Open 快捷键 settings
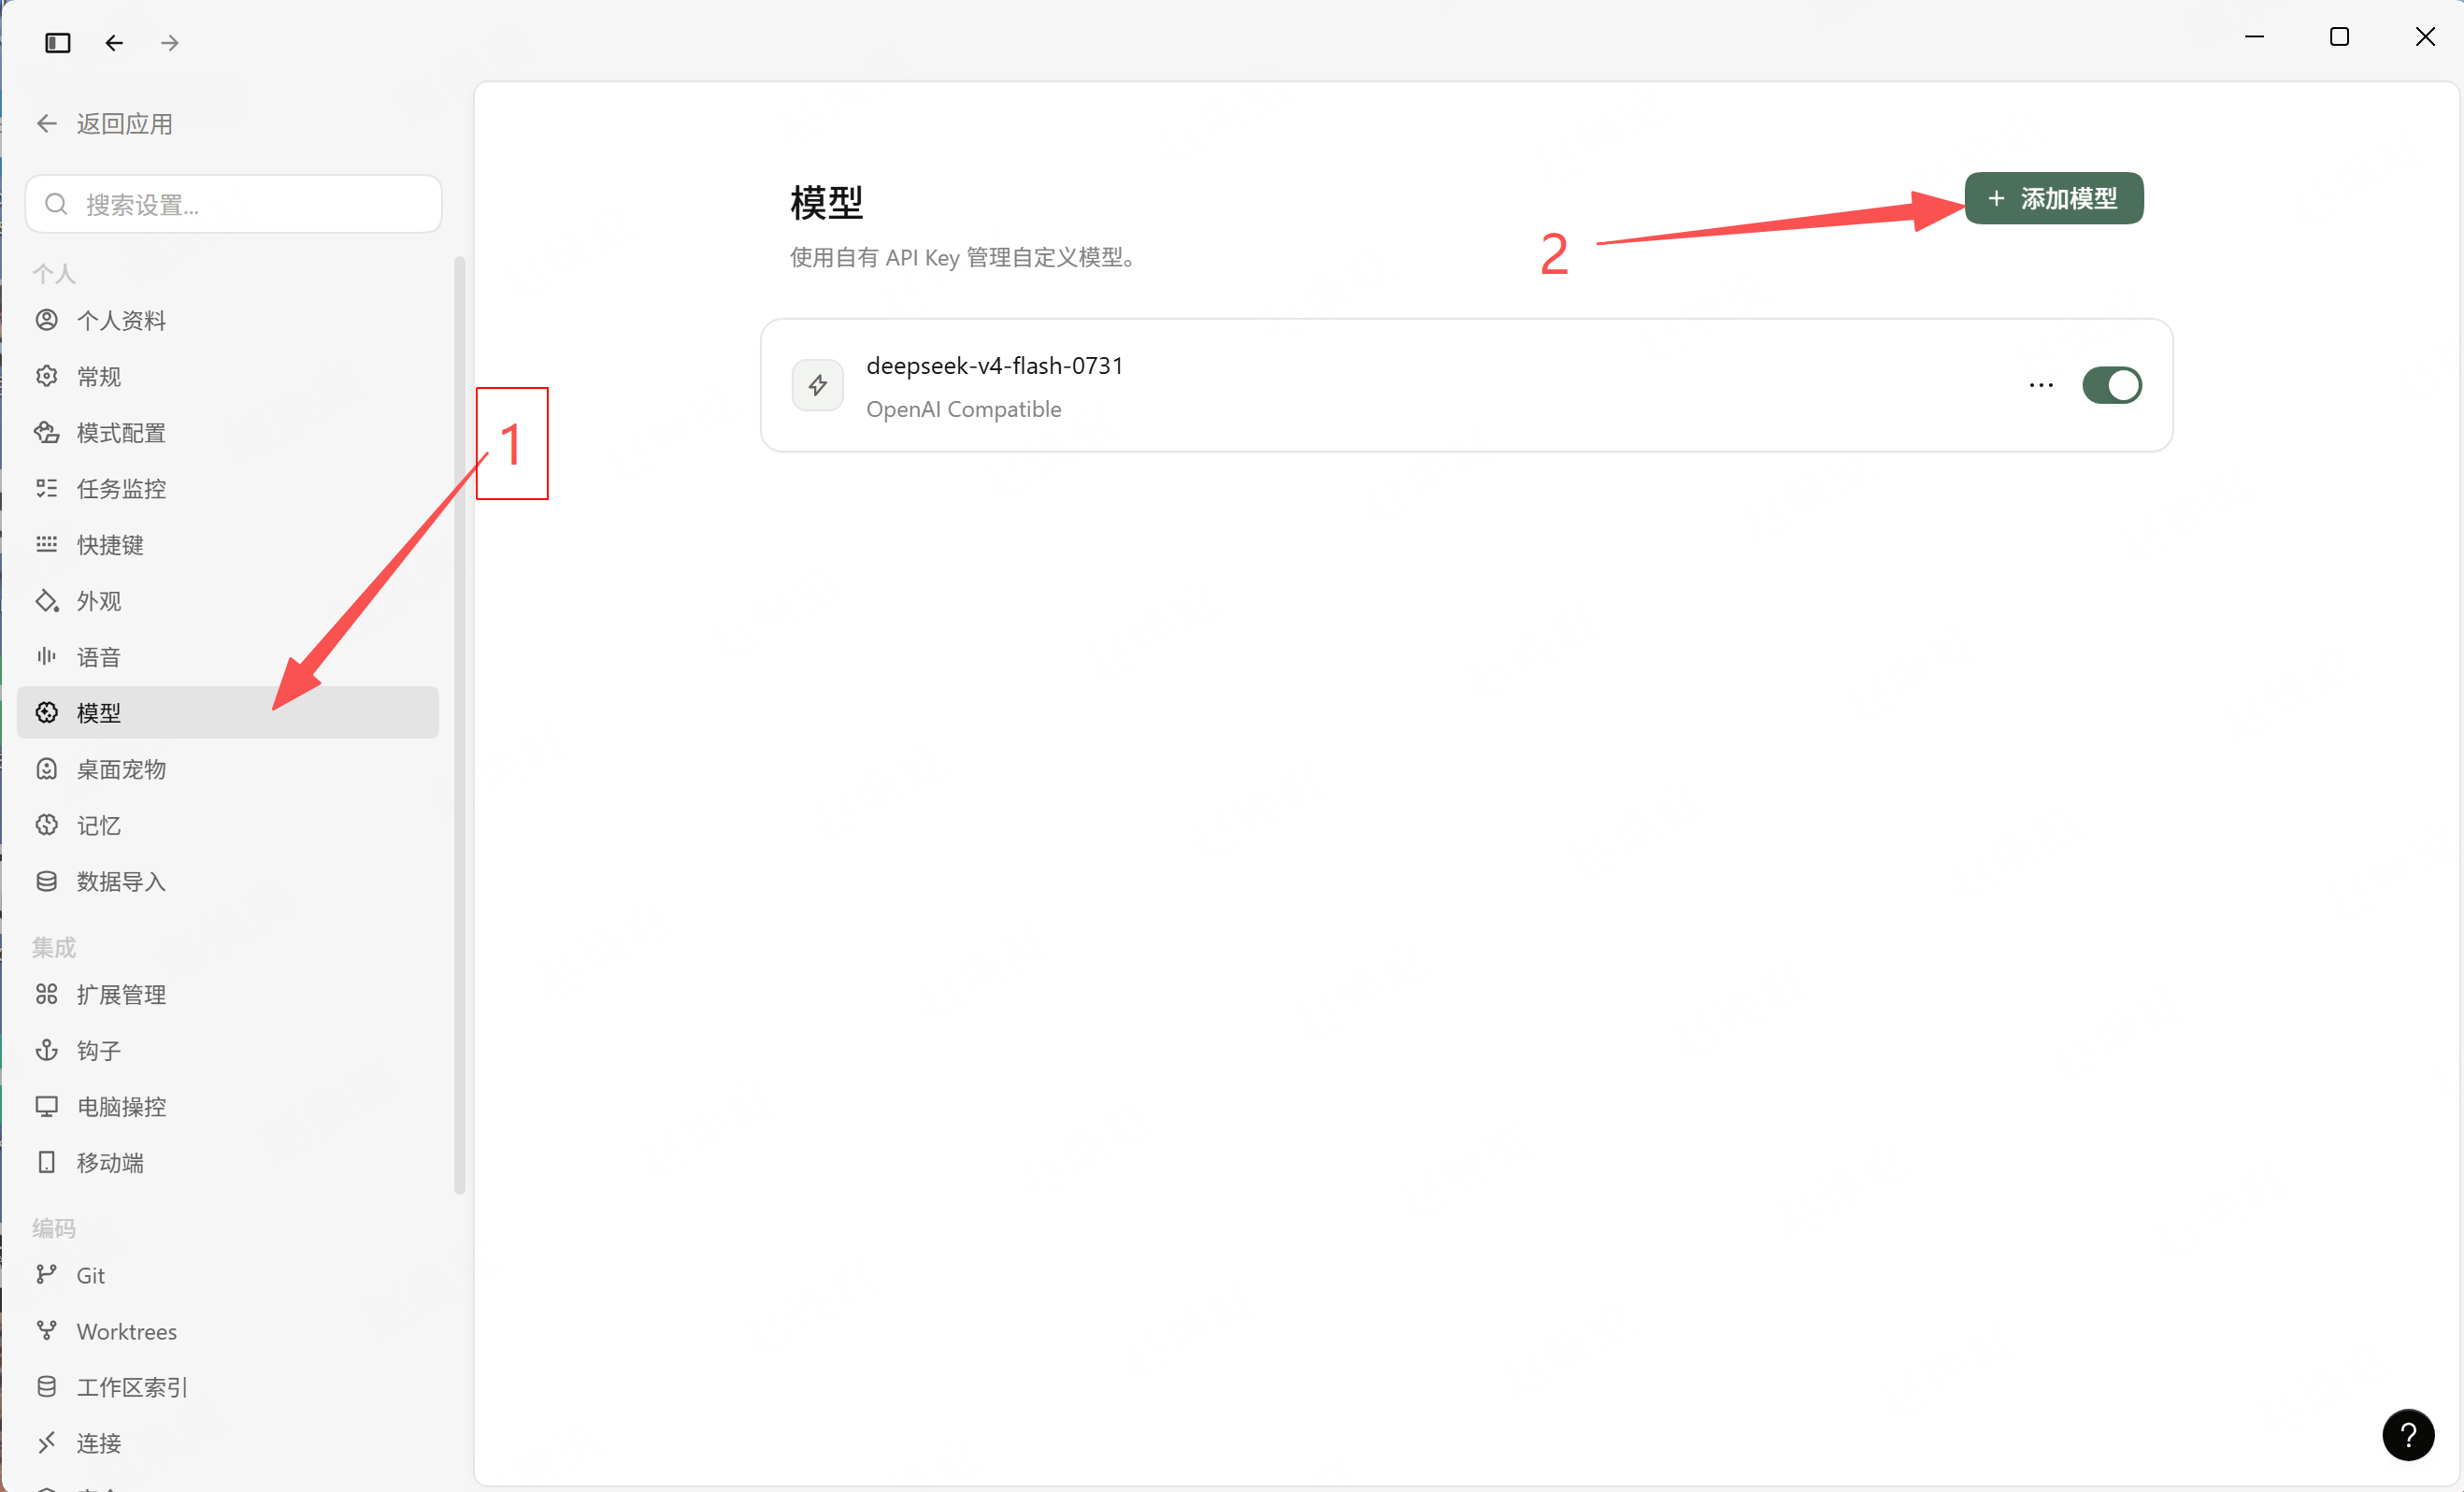This screenshot has height=1492, width=2464. point(228,544)
